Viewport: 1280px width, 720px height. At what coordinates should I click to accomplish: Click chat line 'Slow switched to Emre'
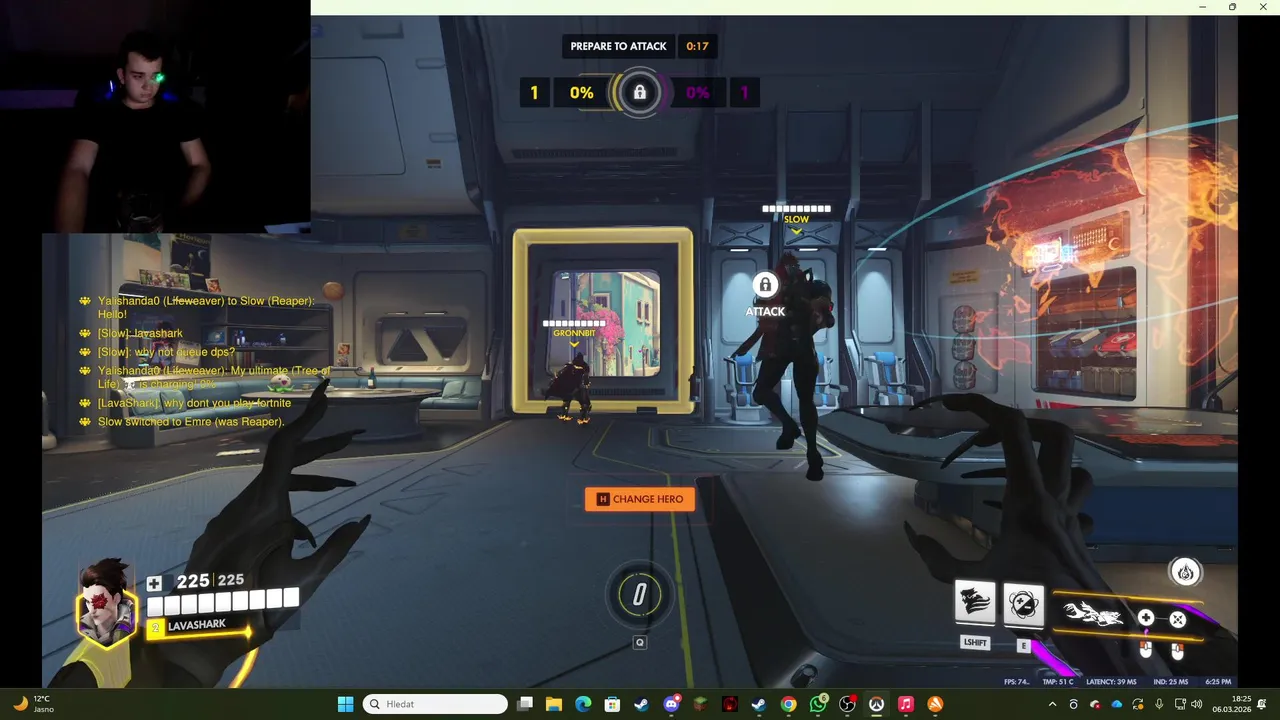(191, 422)
